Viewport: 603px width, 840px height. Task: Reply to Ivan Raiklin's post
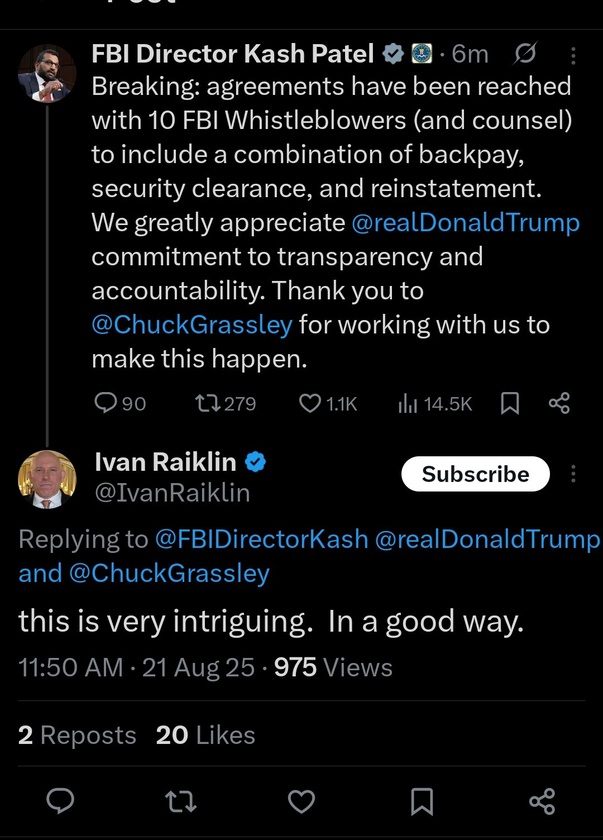click(x=62, y=801)
